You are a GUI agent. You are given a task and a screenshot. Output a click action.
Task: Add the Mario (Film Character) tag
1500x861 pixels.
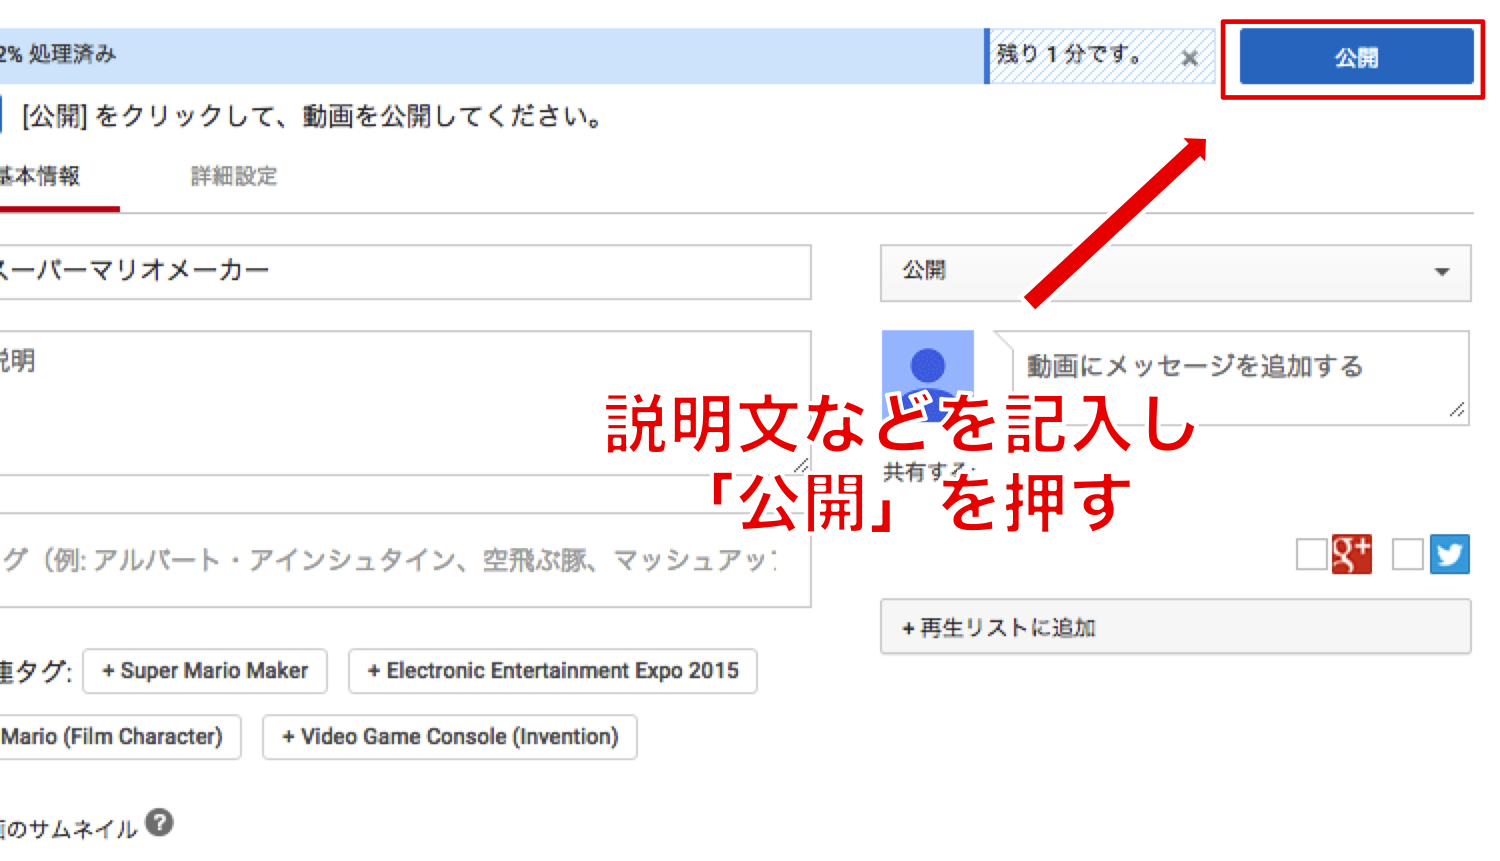(x=119, y=737)
